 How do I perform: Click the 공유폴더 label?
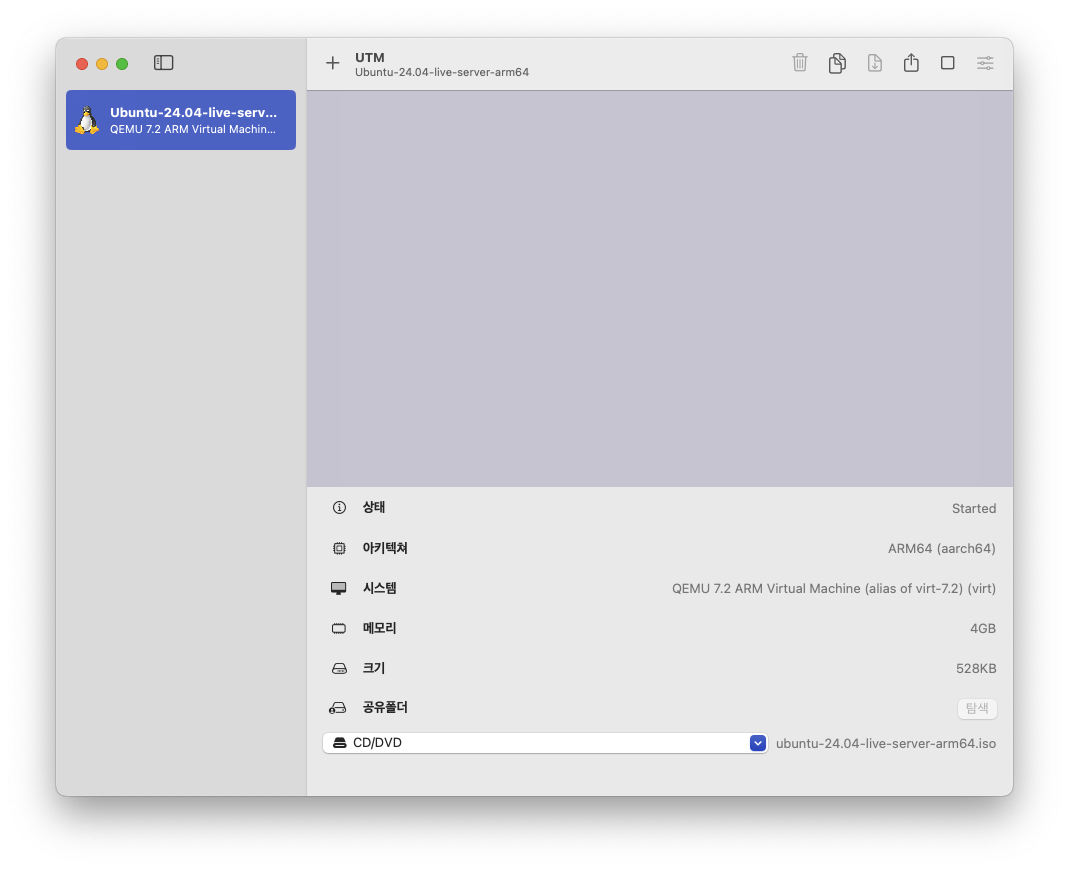(385, 707)
